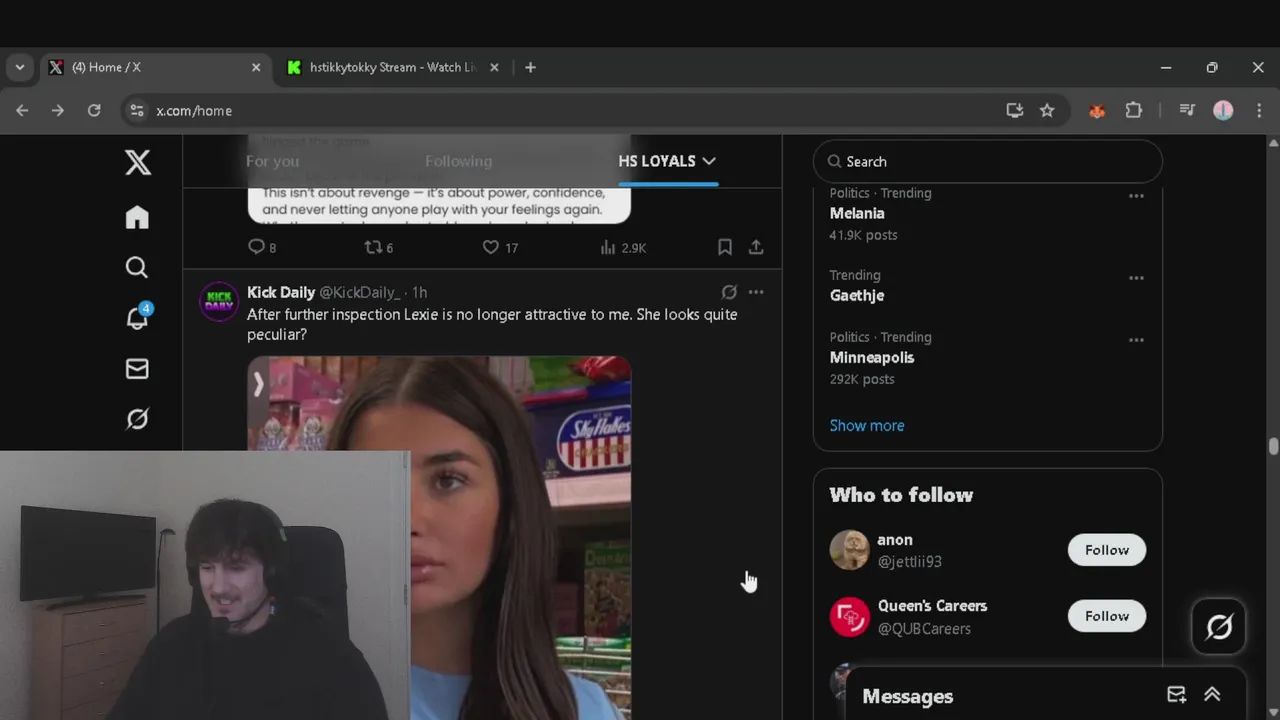Bookmark the post above Kick Daily
The image size is (1280, 720).
pyautogui.click(x=725, y=247)
